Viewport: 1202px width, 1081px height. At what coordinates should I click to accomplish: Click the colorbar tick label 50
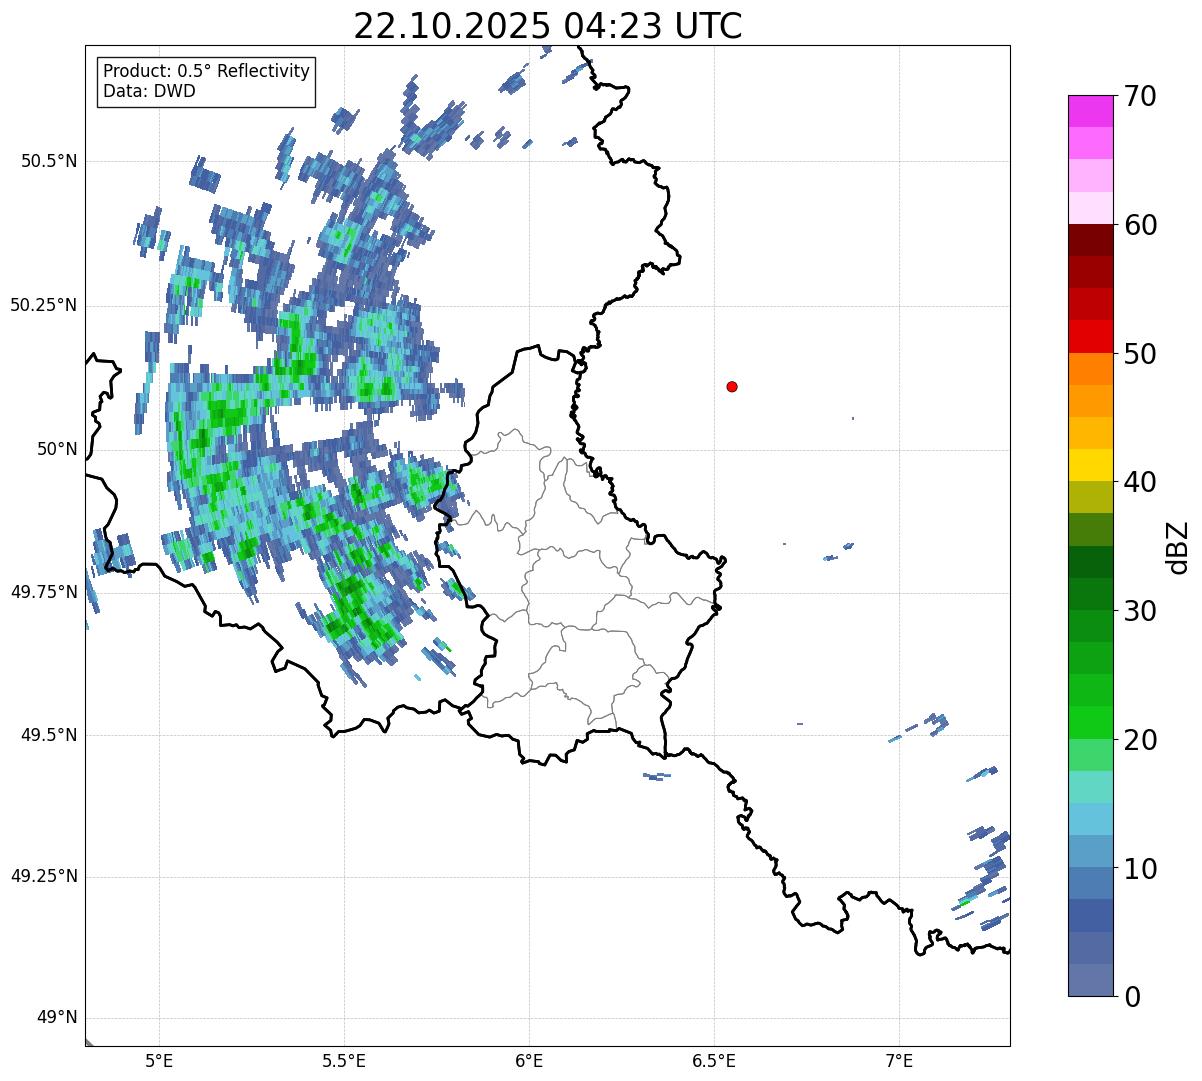point(1140,354)
